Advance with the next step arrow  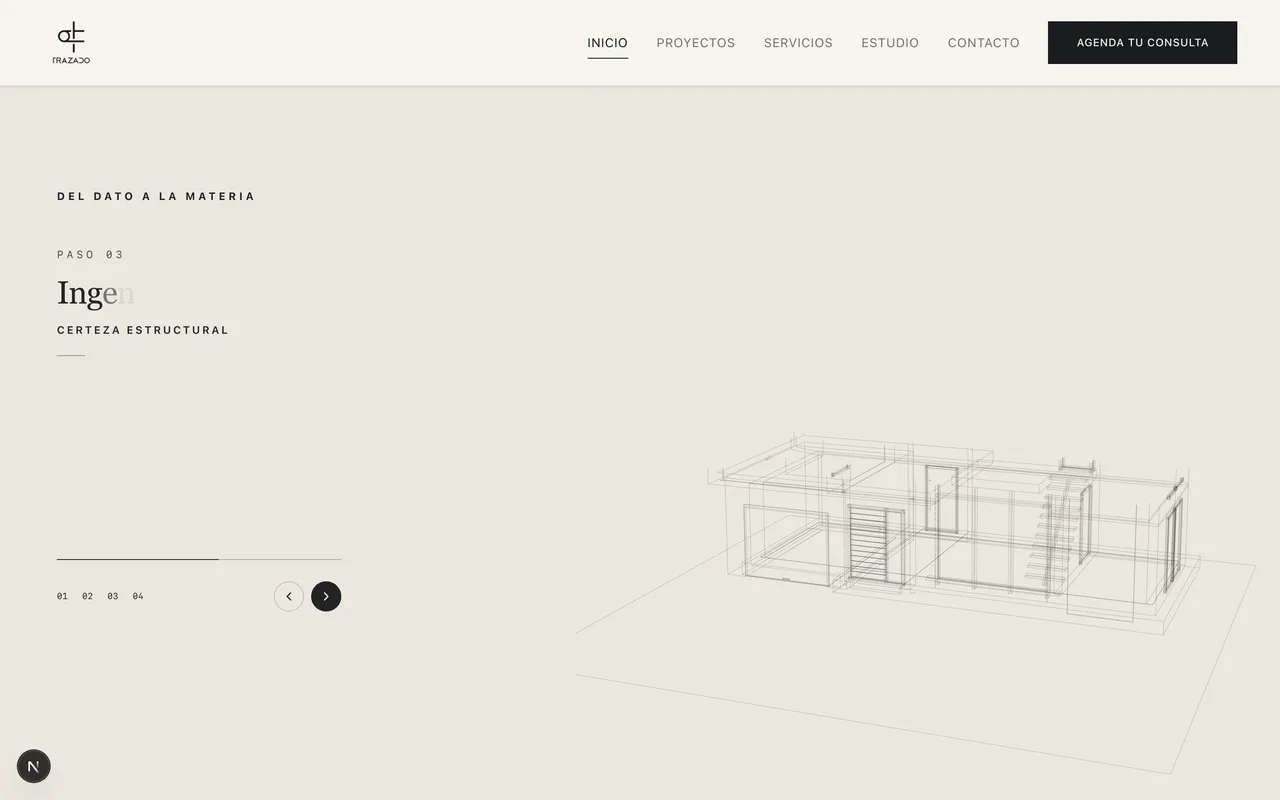[x=326, y=596]
